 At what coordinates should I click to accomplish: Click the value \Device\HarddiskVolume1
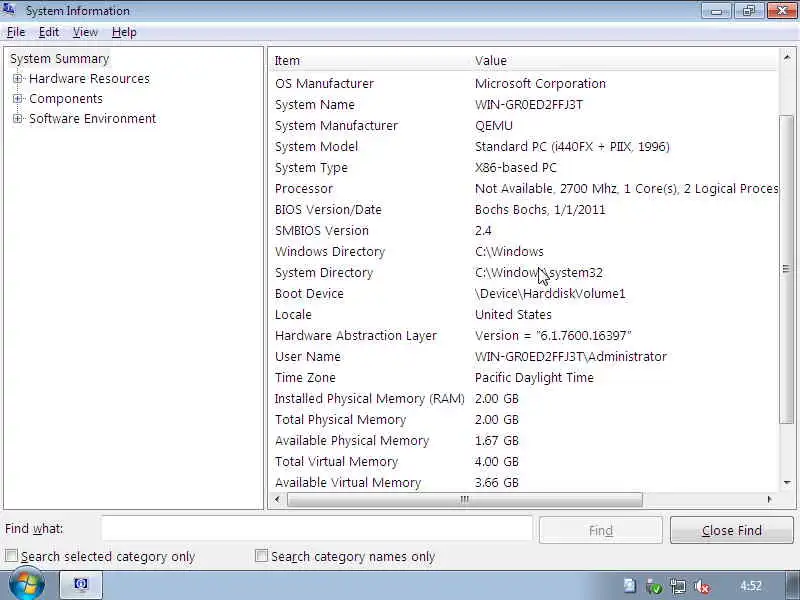[x=550, y=293]
